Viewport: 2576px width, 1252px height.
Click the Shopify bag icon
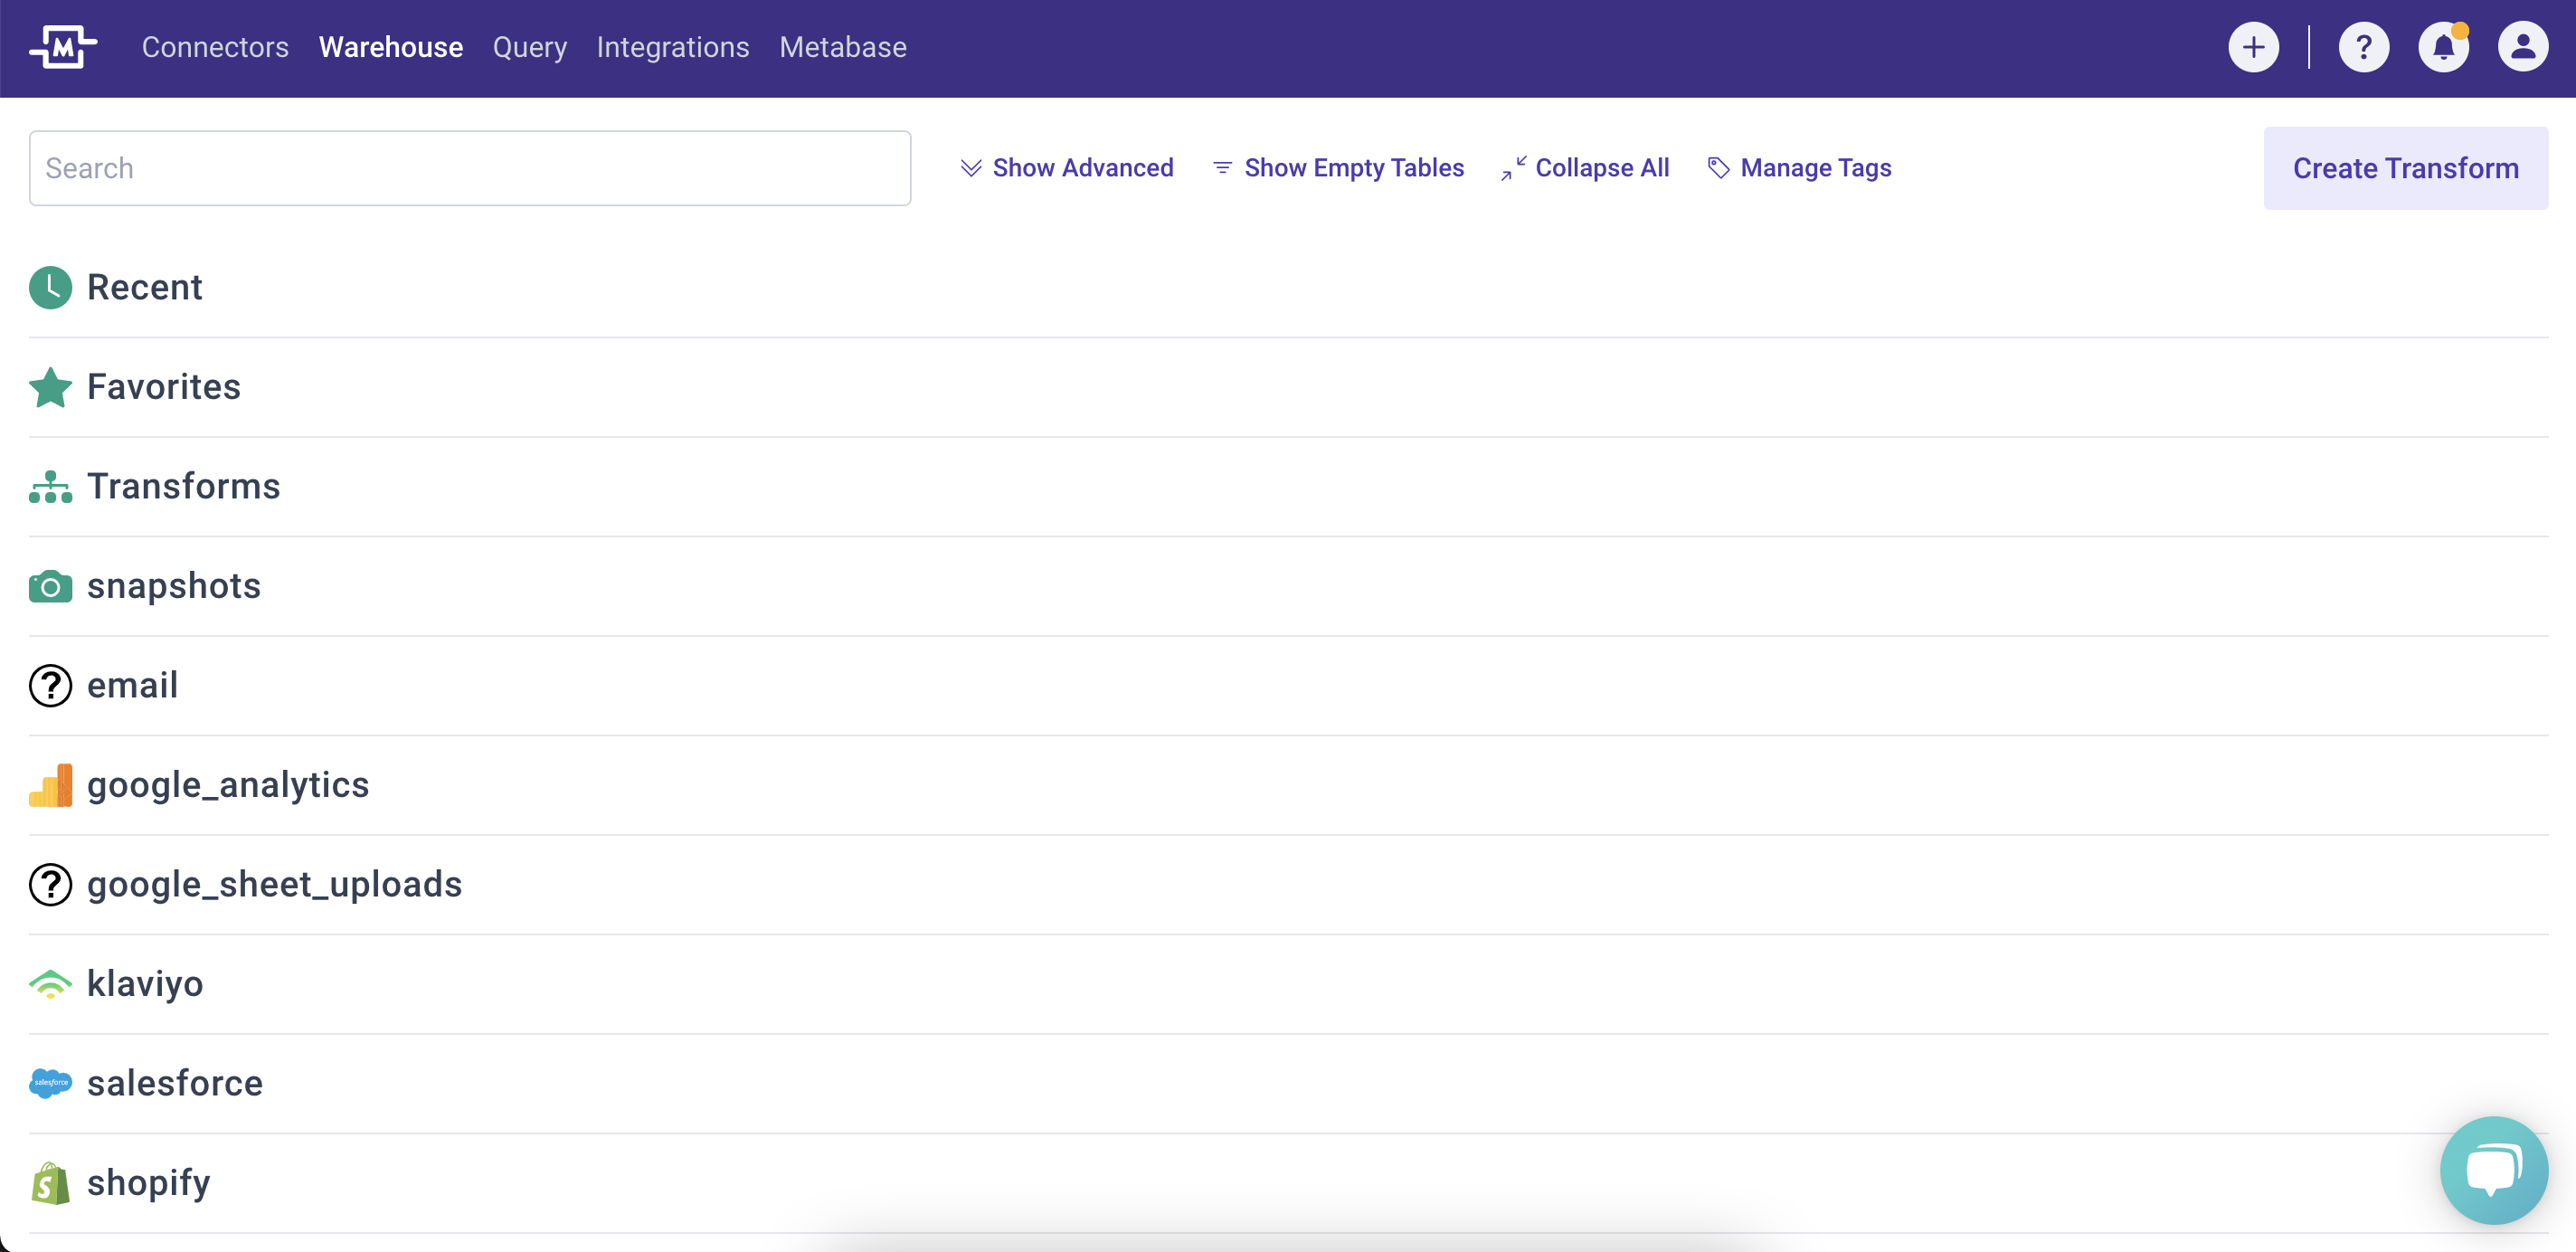[50, 1183]
